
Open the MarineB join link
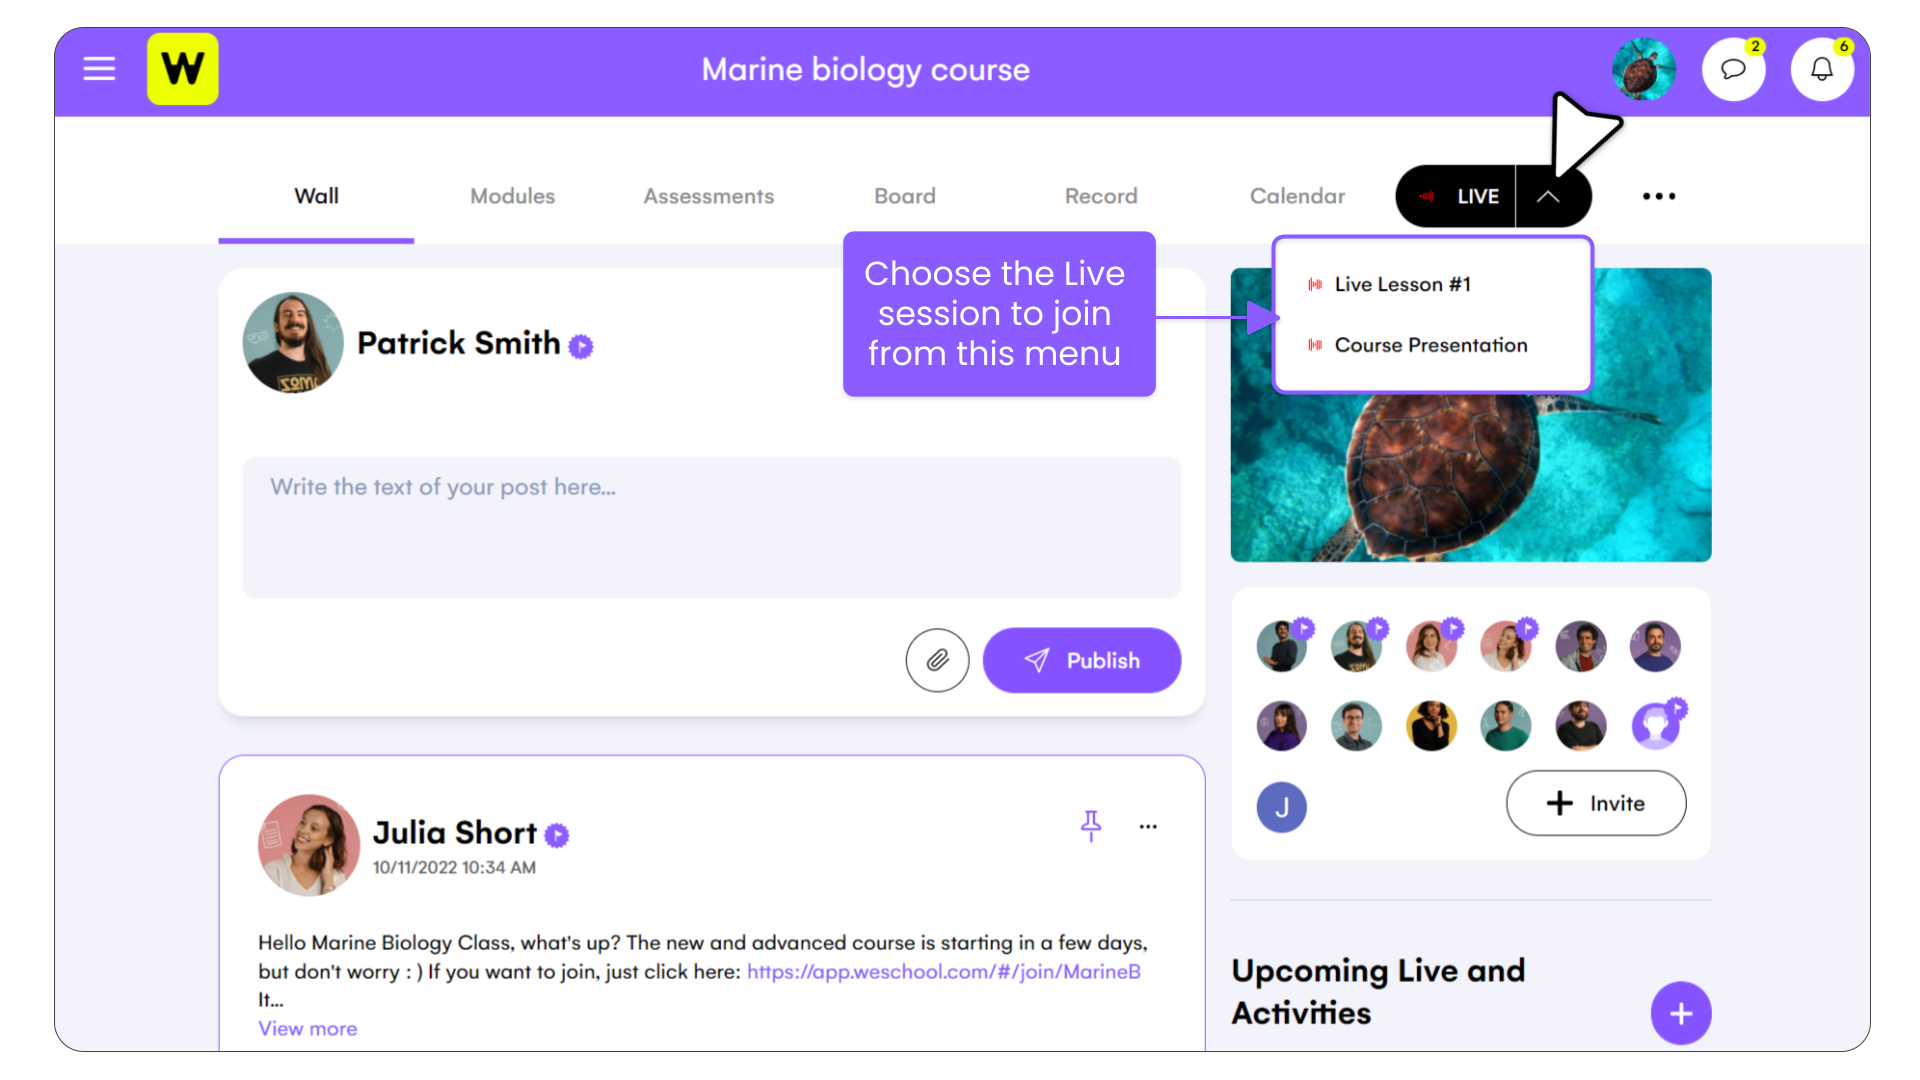[x=944, y=971]
